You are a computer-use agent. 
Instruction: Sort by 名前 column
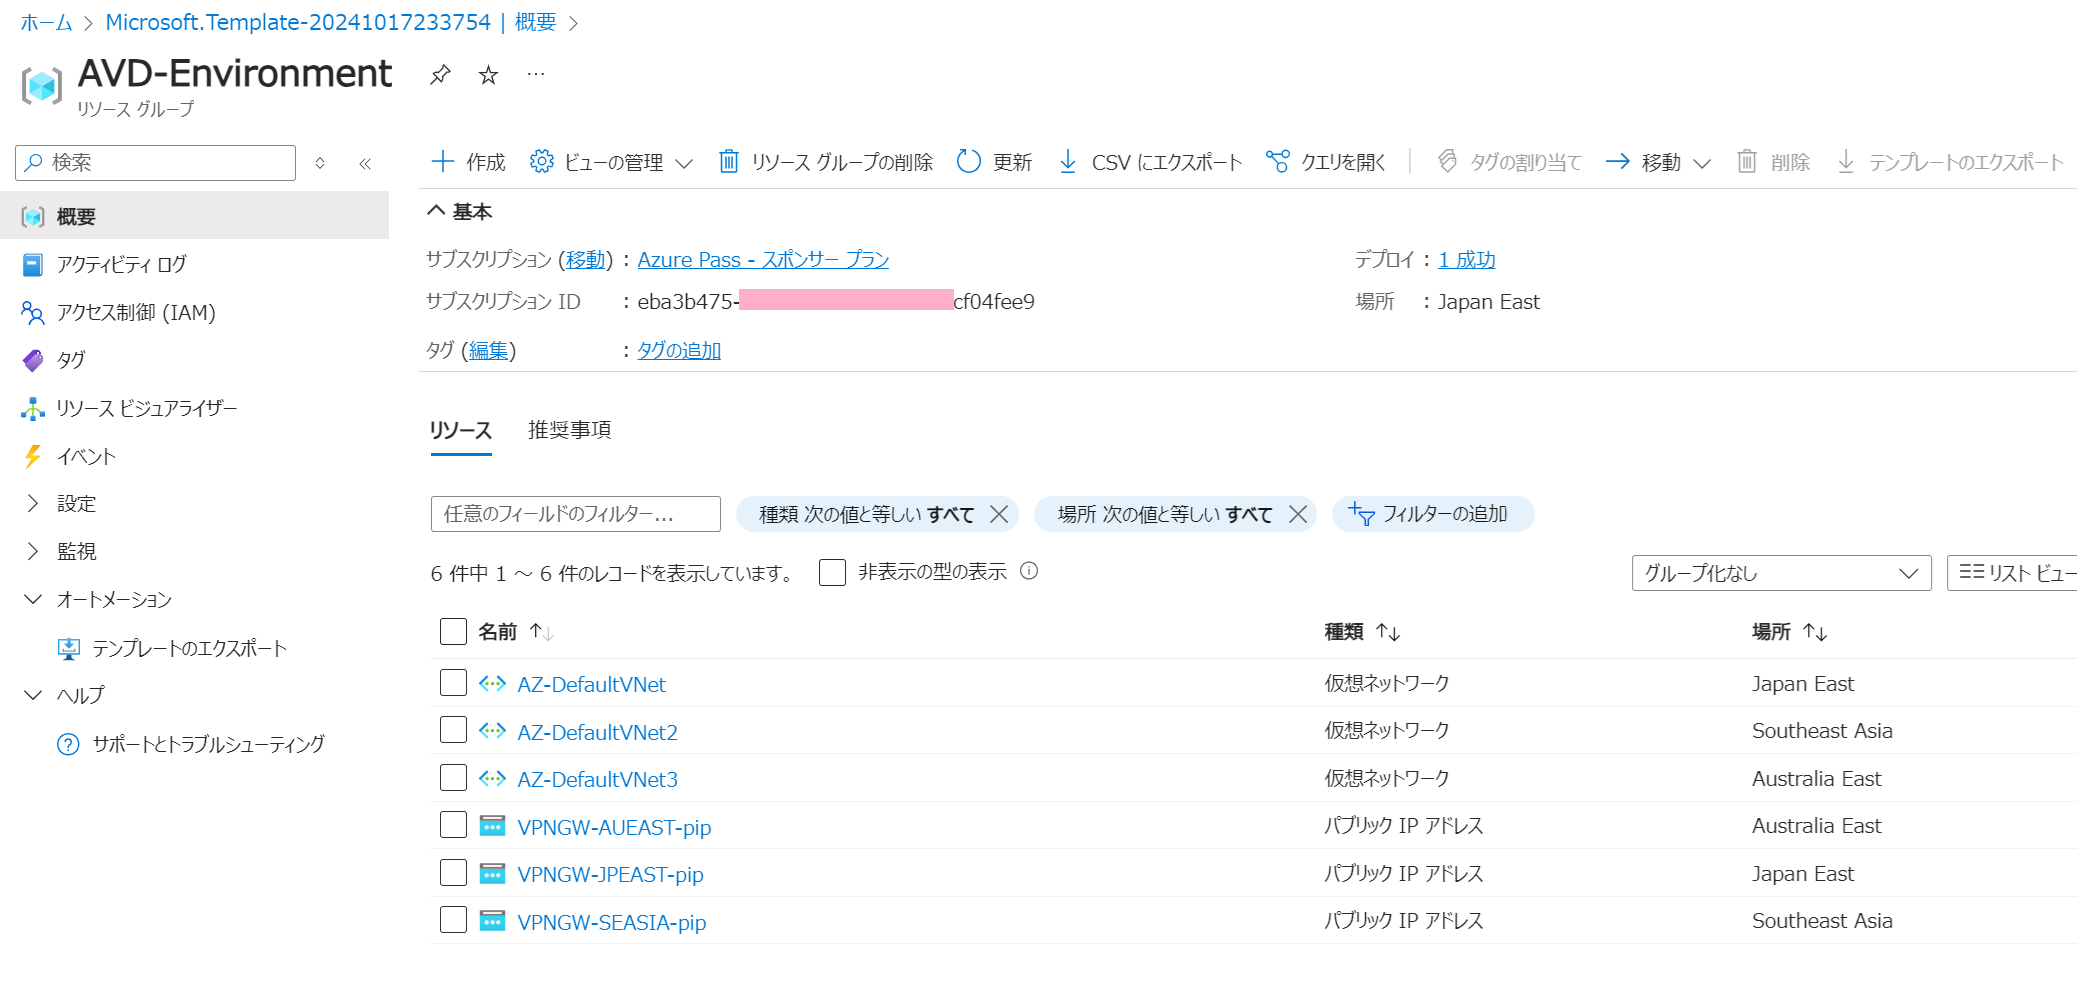click(x=516, y=632)
